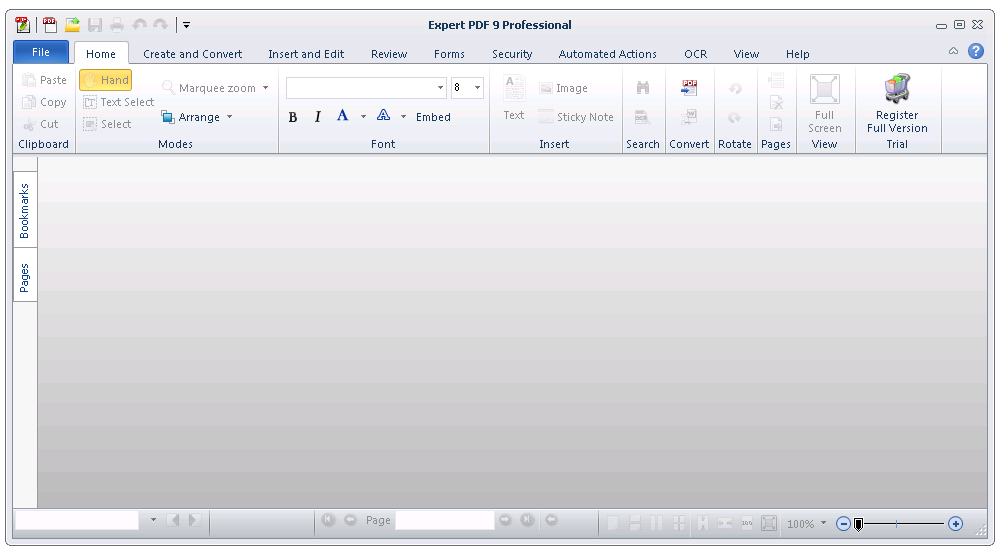Toggle Bold formatting
The image size is (1001, 558).
point(293,117)
